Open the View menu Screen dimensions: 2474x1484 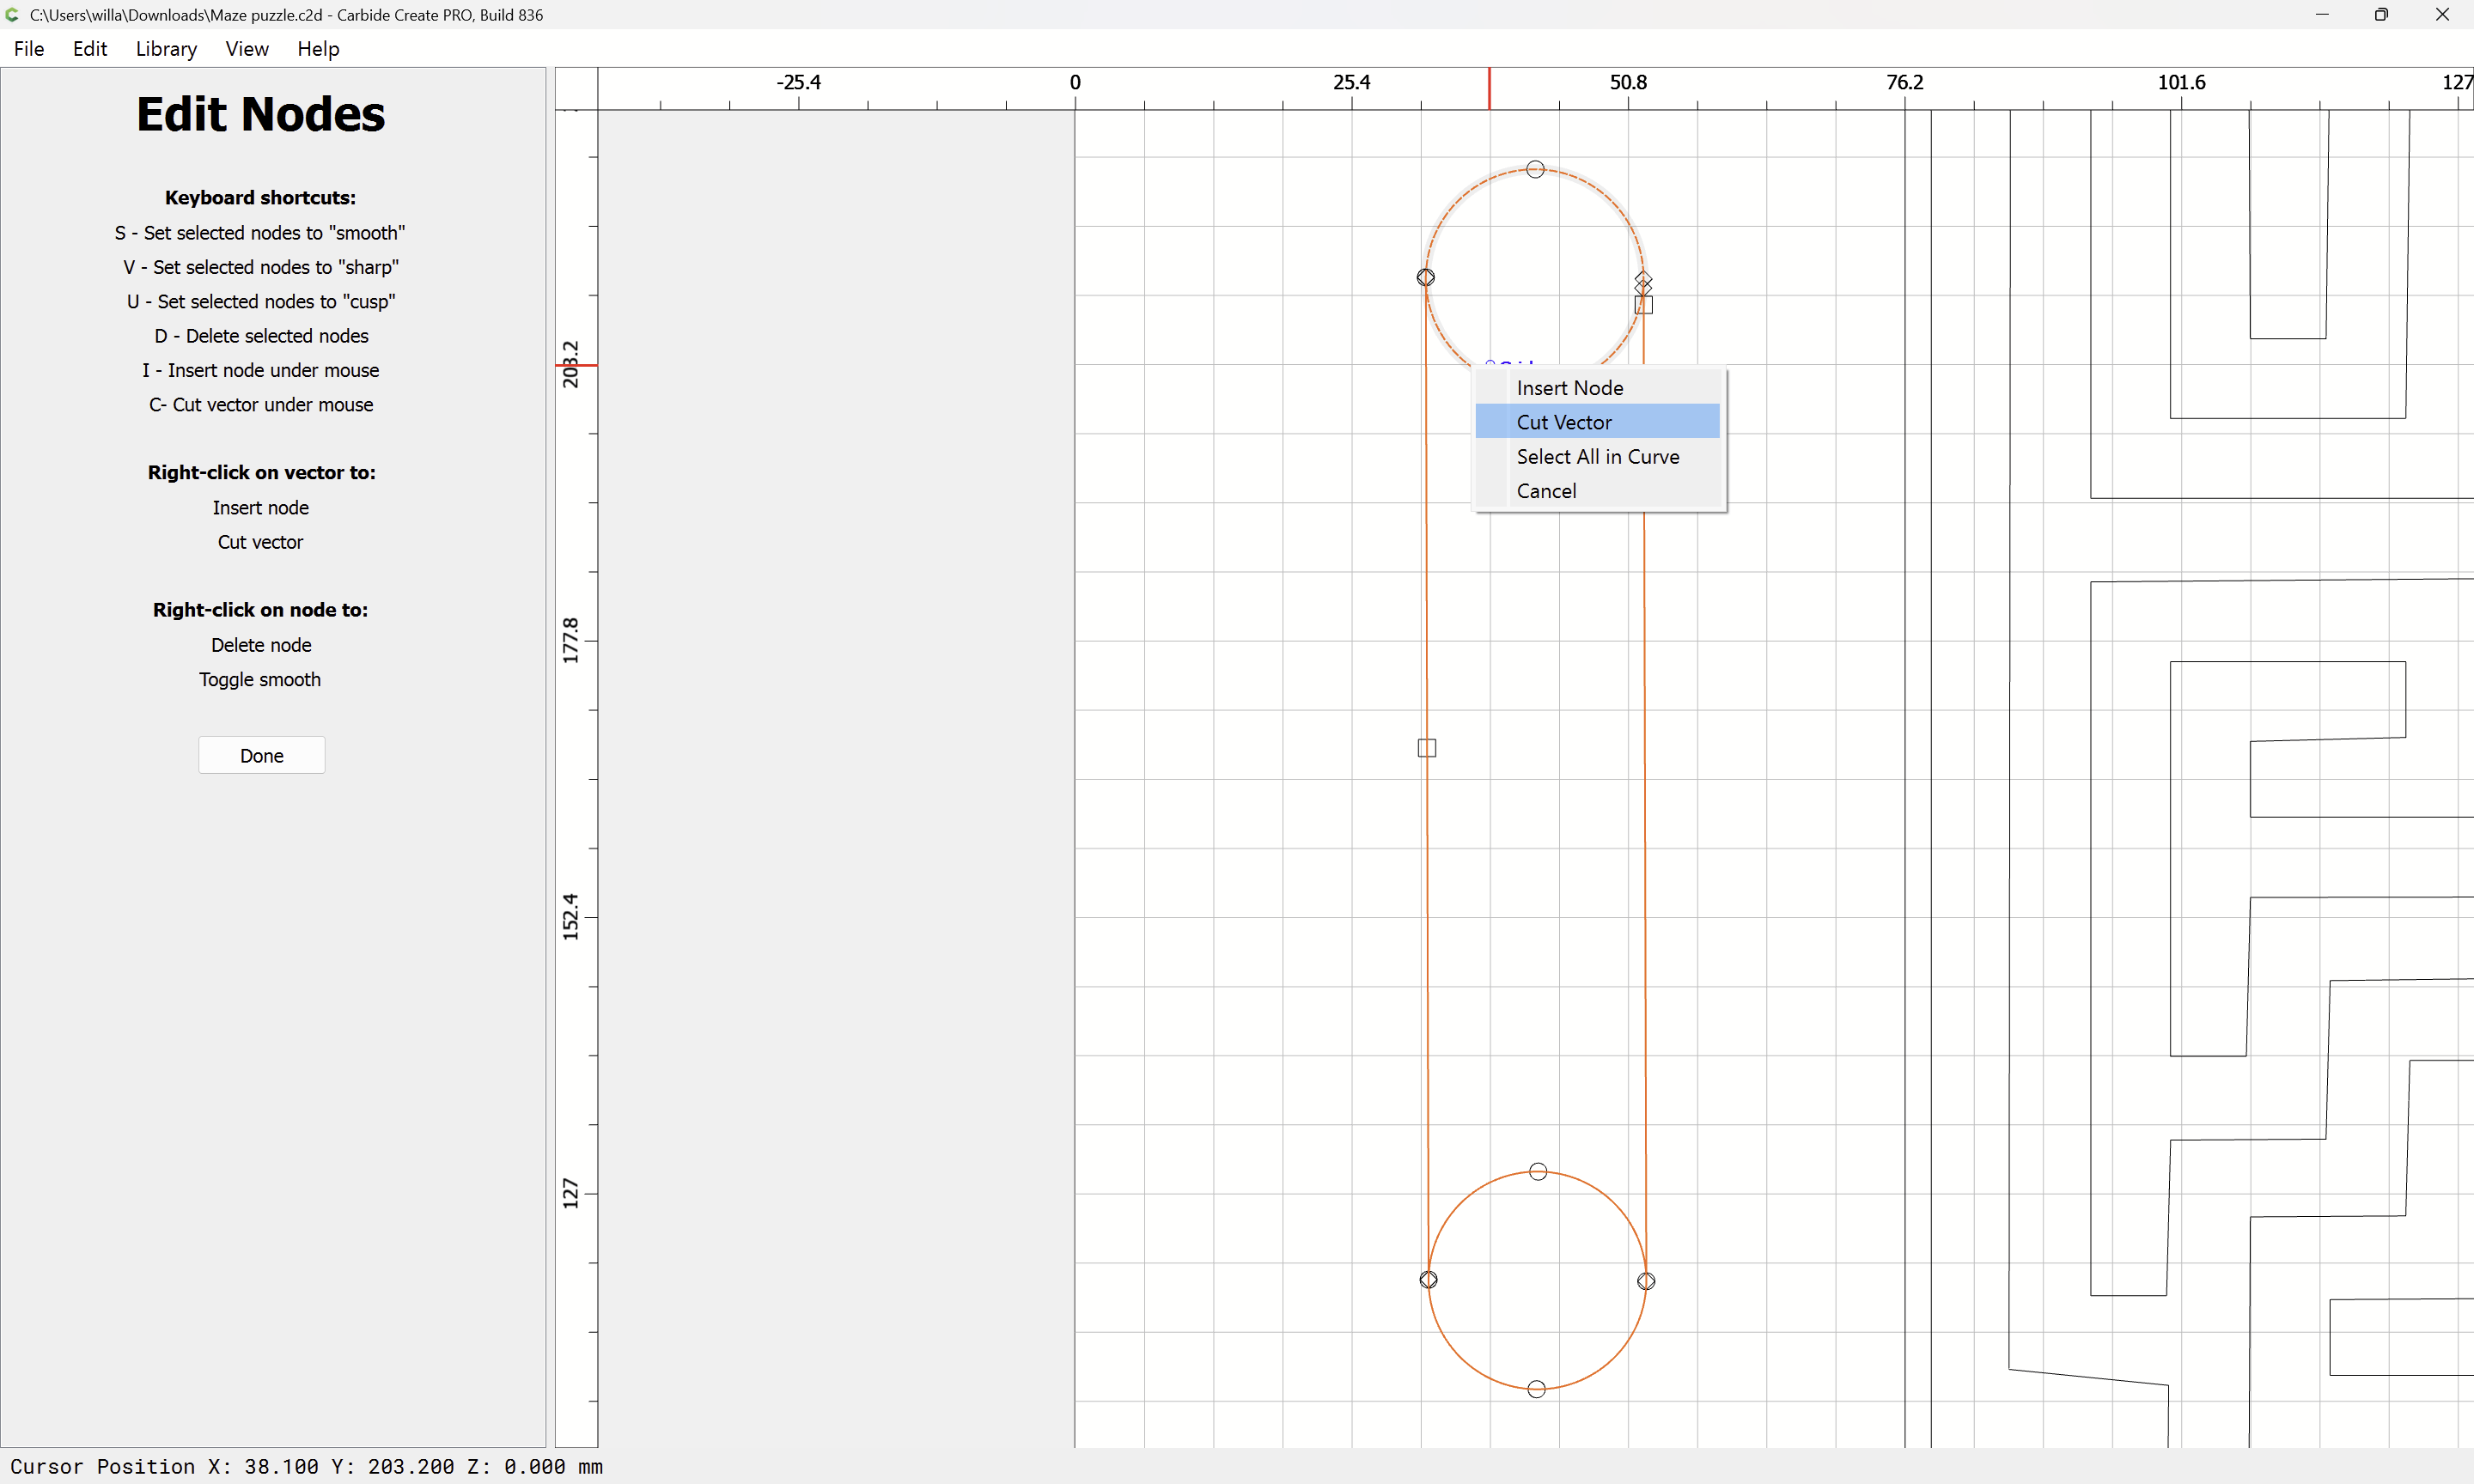pos(246,49)
